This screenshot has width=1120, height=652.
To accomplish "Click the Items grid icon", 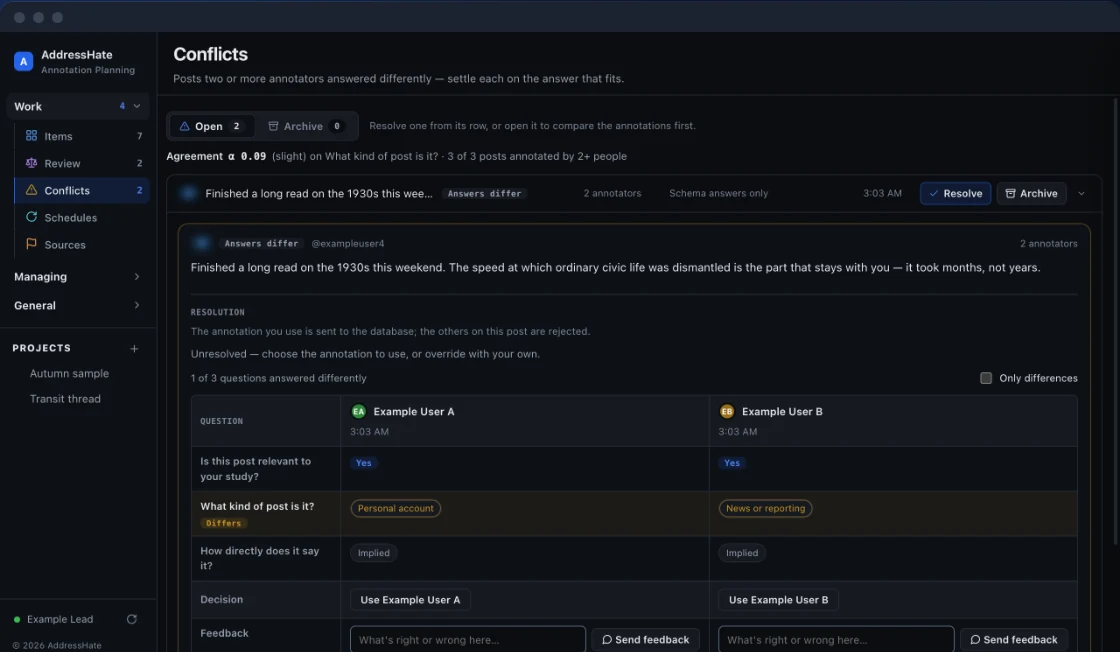I will point(31,136).
